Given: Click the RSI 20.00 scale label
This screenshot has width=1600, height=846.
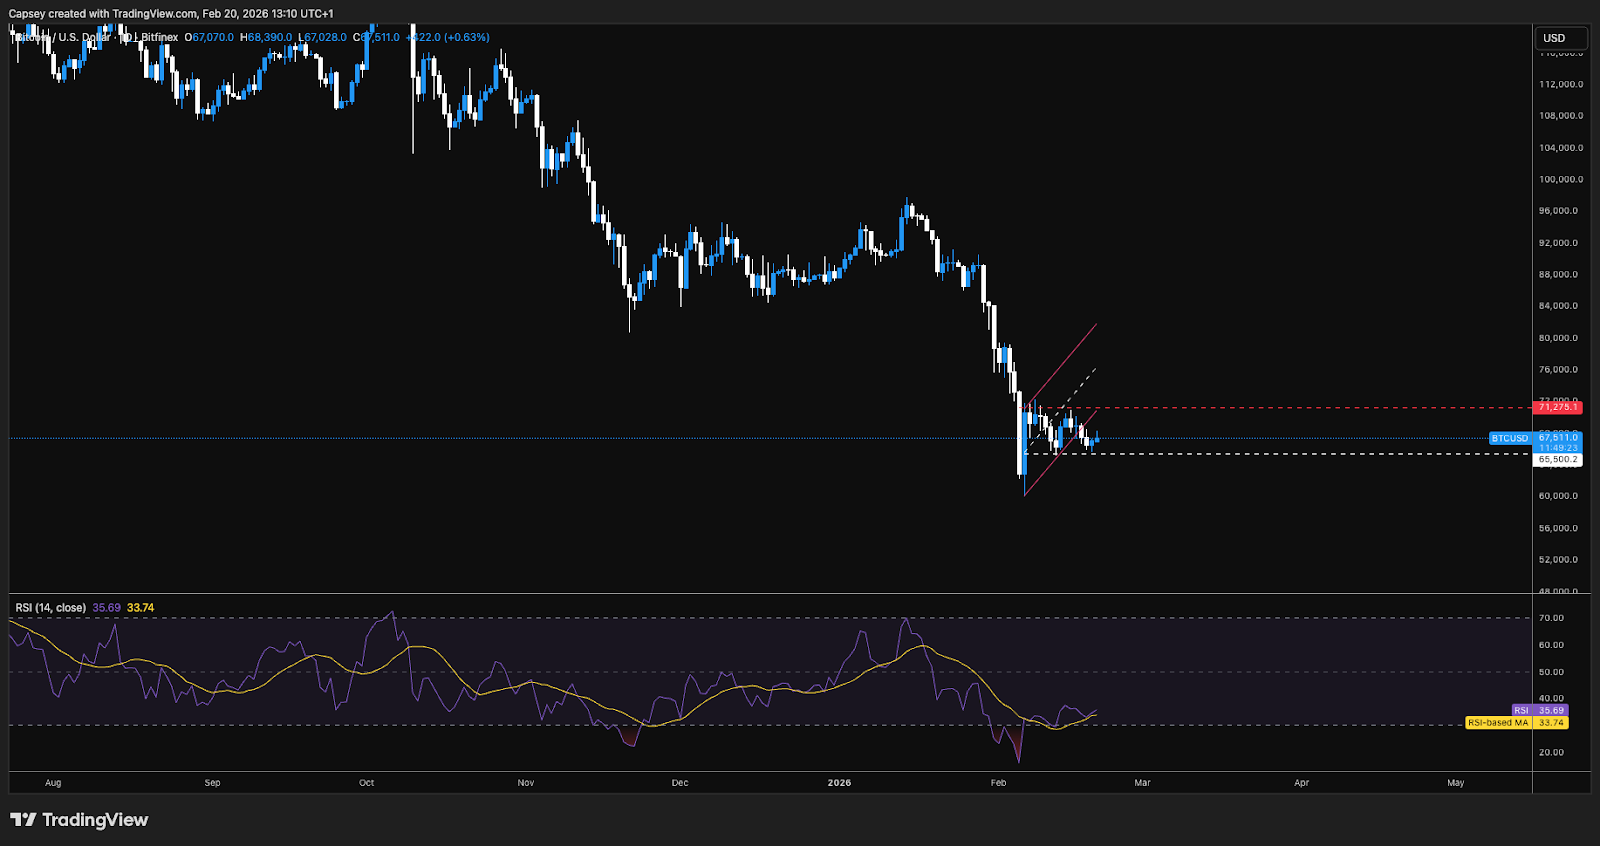Looking at the screenshot, I should (x=1551, y=752).
